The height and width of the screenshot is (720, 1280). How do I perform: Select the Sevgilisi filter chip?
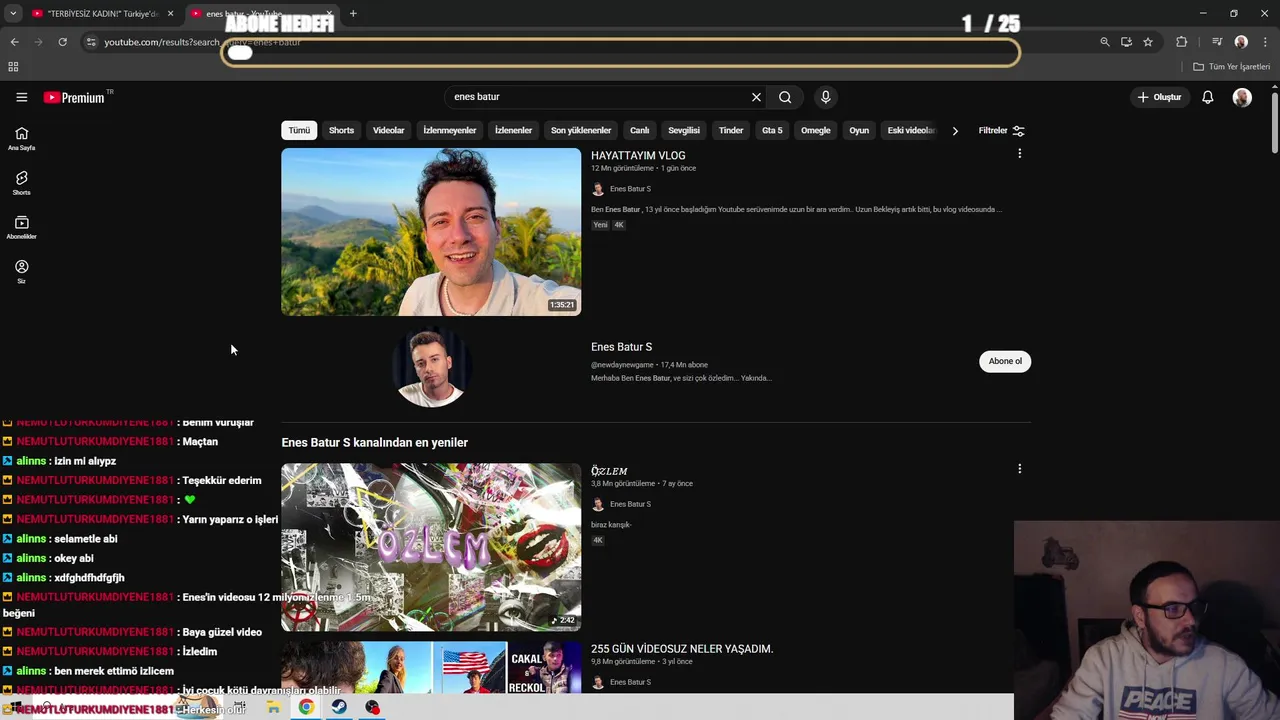(x=684, y=130)
